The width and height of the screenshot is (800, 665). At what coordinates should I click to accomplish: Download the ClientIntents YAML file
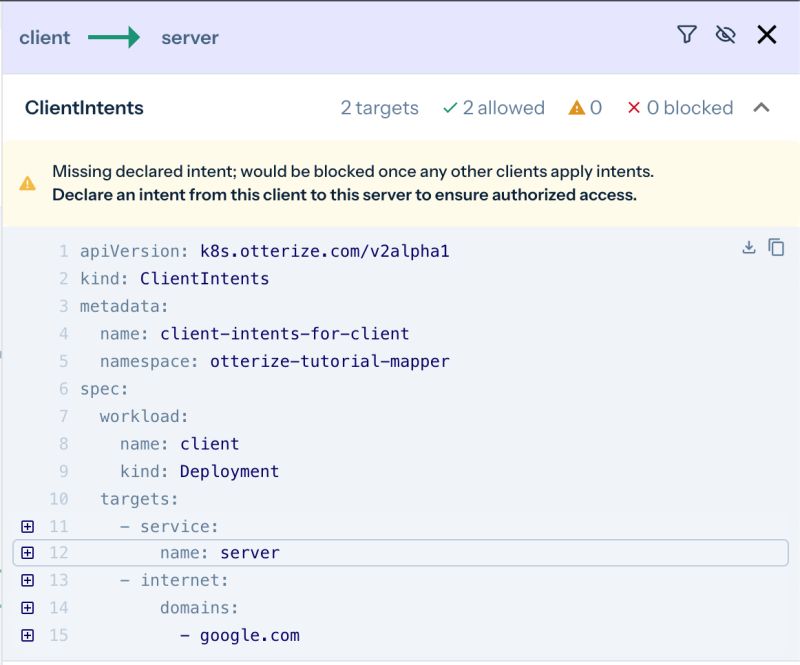click(x=748, y=247)
